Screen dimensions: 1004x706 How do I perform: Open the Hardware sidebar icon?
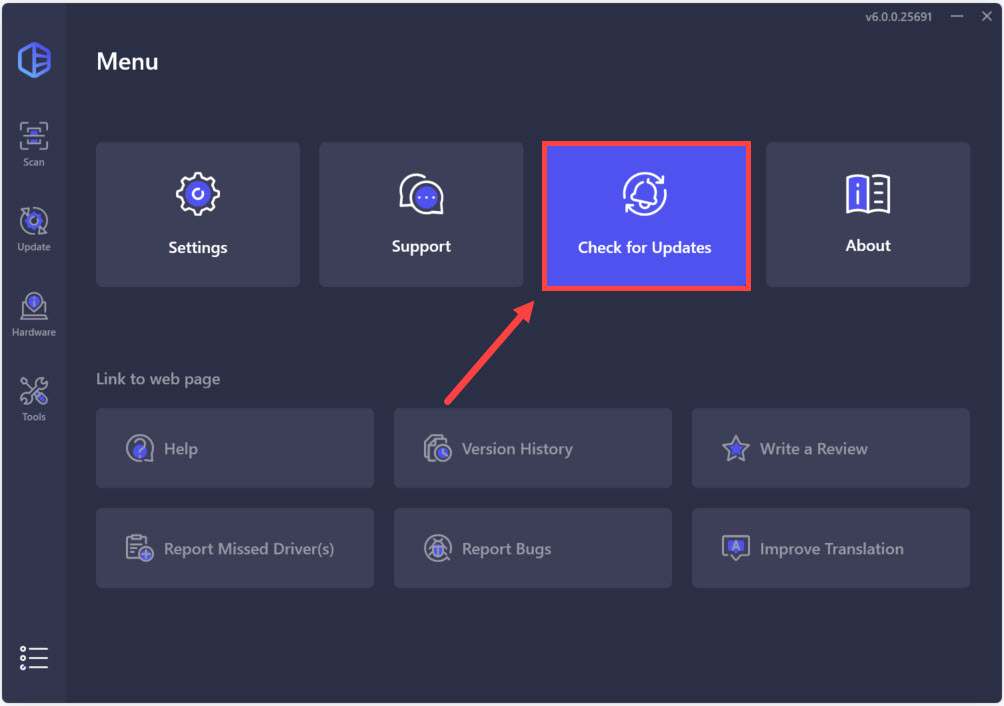34,314
